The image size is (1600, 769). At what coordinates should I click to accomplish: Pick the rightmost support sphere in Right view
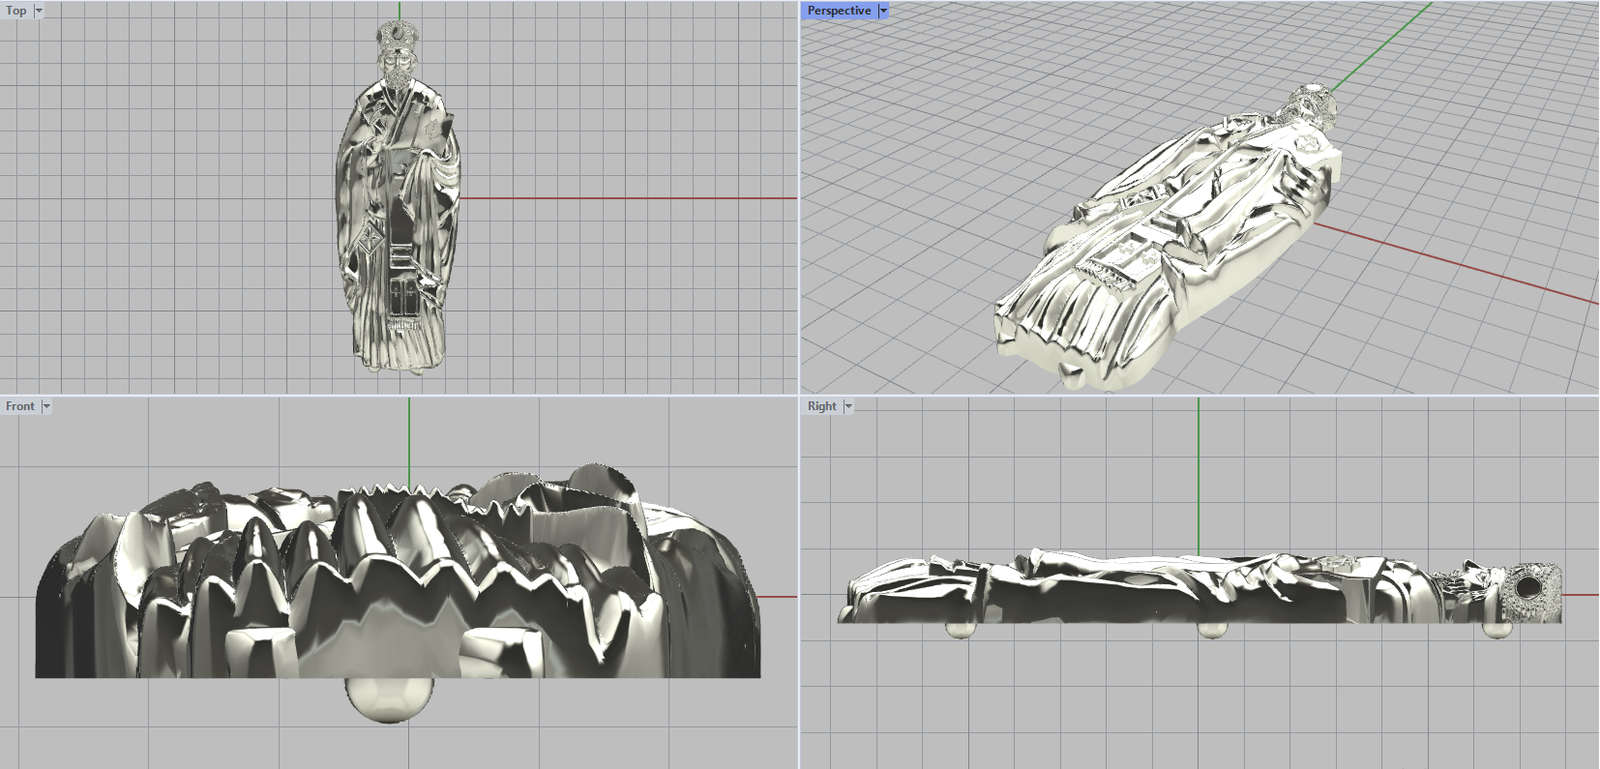(x=1496, y=629)
